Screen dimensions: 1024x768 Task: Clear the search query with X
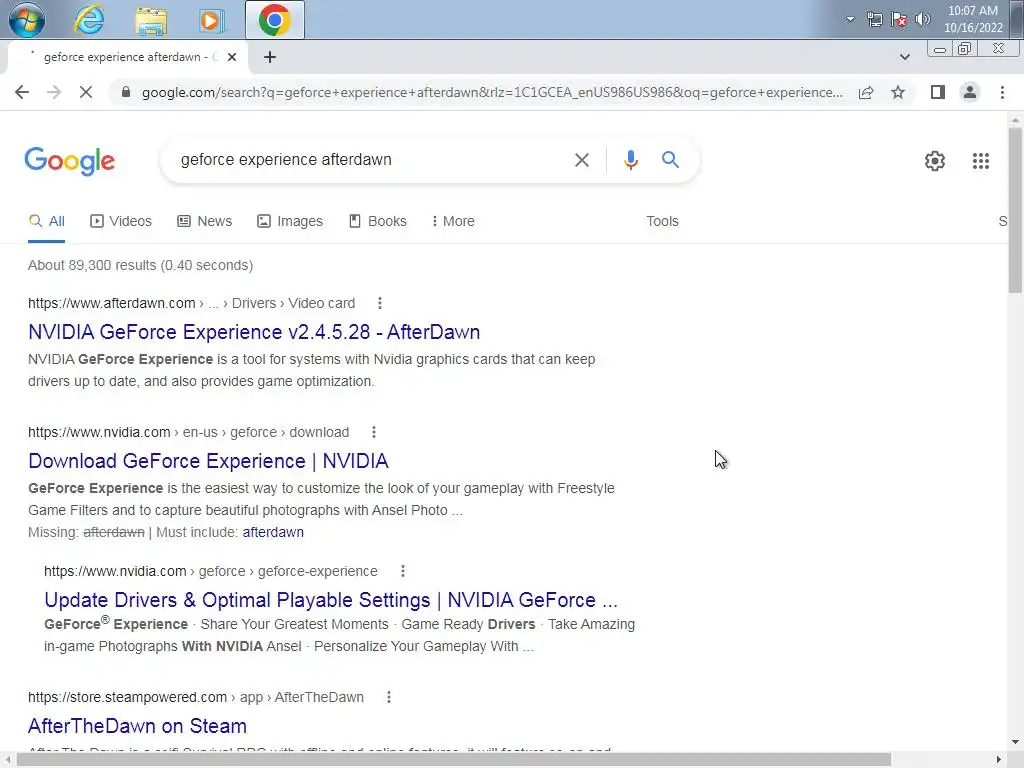pyautogui.click(x=581, y=160)
